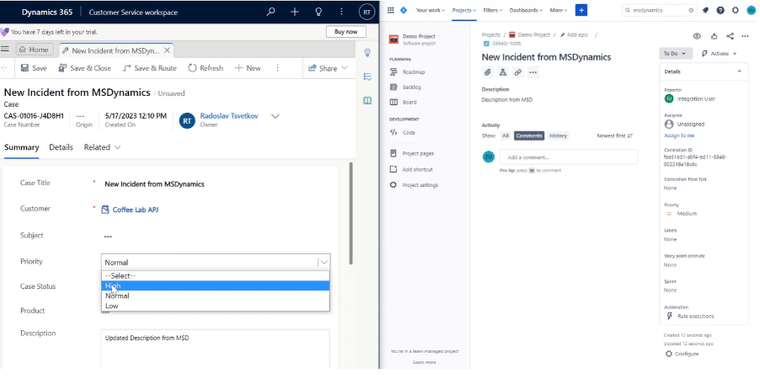
Task: Click New in the Dynamics command bar
Action: pyautogui.click(x=248, y=68)
